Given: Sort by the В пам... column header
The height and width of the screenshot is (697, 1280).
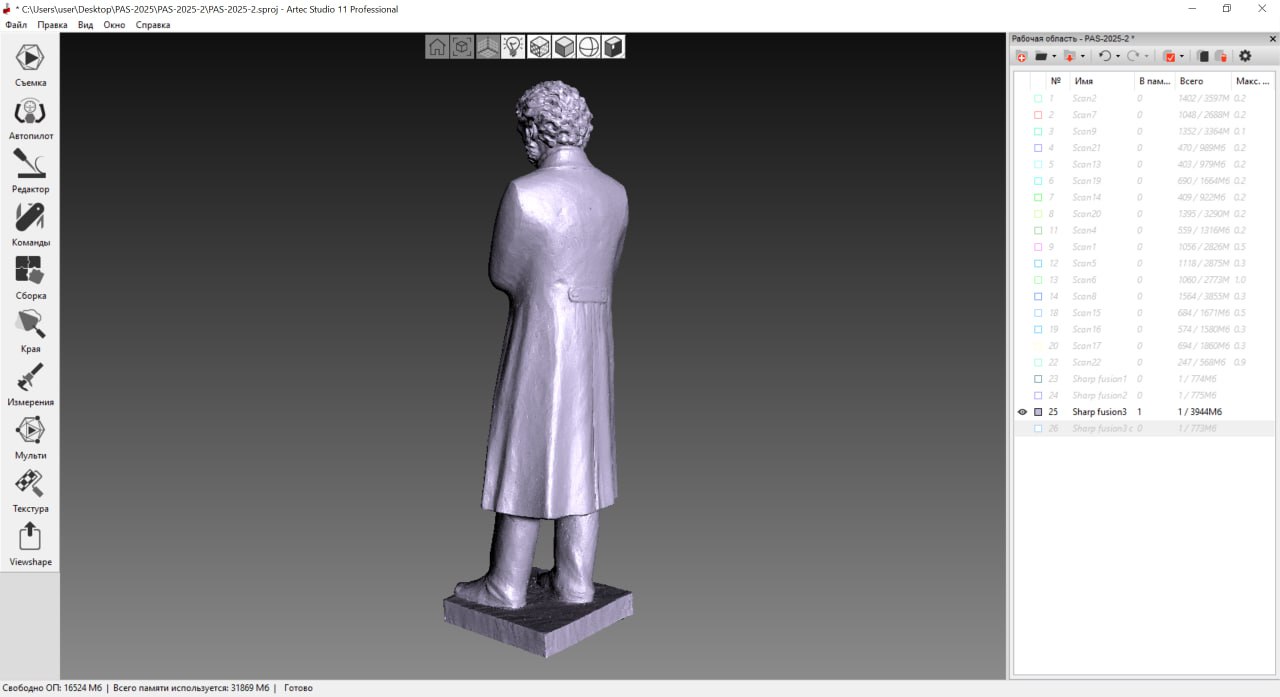Looking at the screenshot, I should click(1154, 81).
